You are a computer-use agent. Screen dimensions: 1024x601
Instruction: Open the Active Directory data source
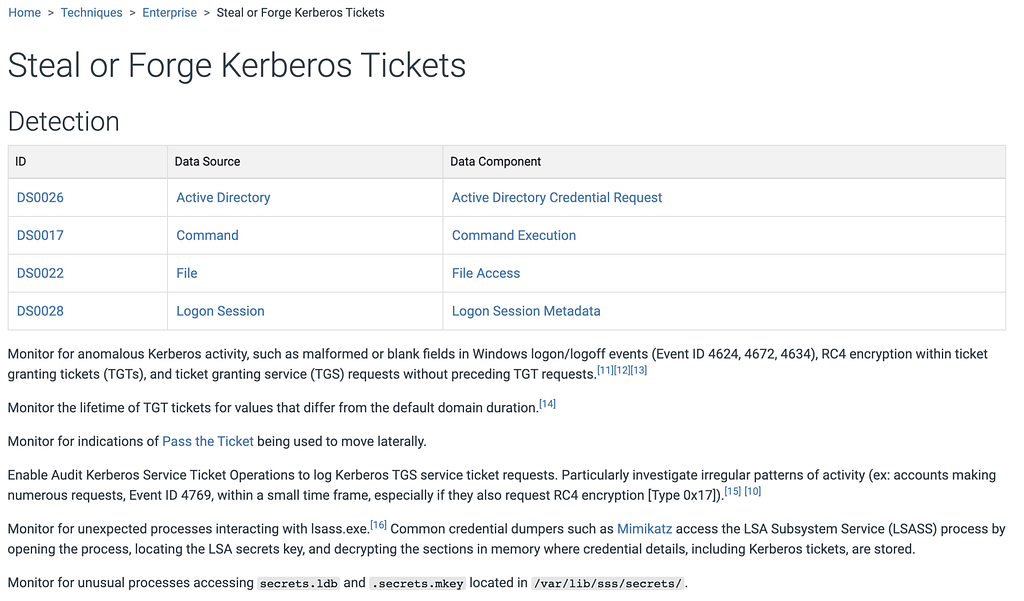tap(223, 198)
